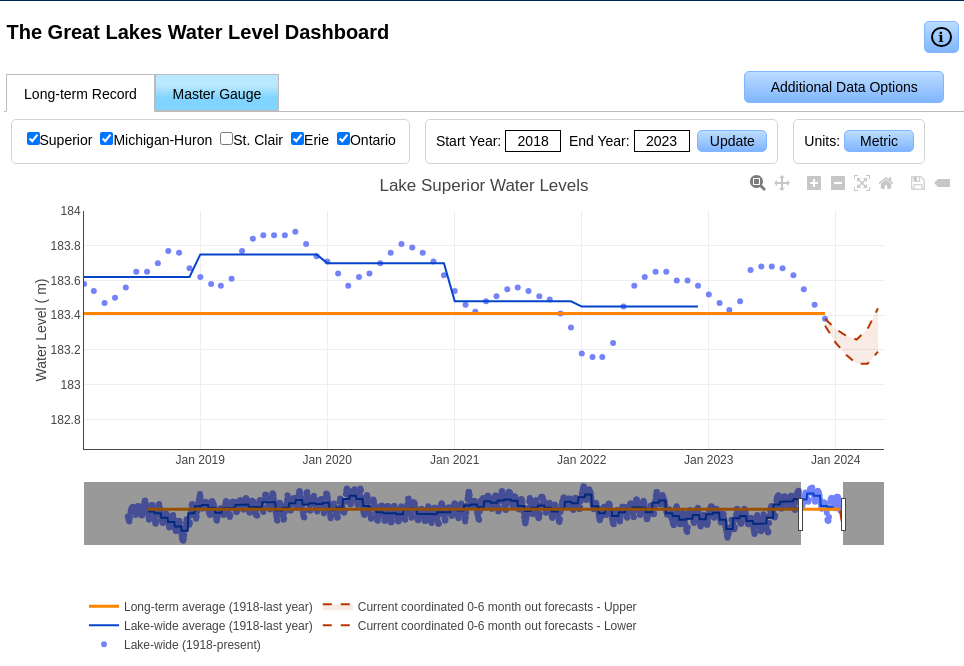Toggle the forecasts Lower legend entry
Screen dimensions: 964x666
[480, 625]
